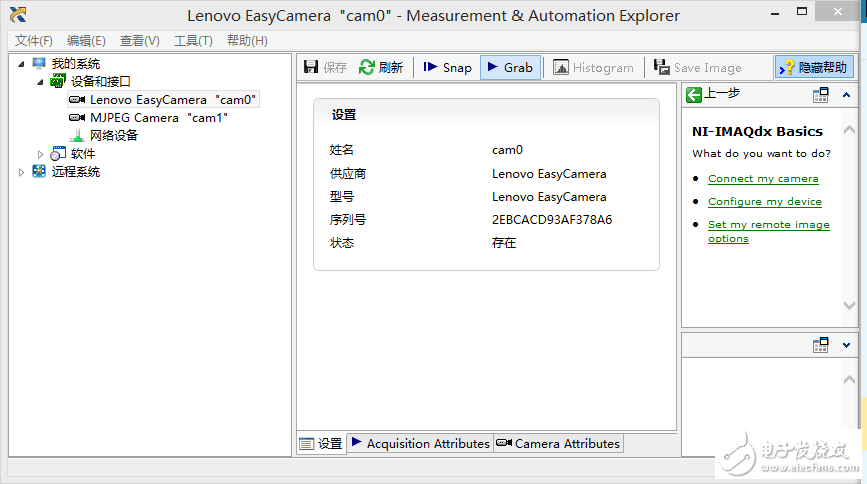Open 'Set my remote image options' link
Viewport: 867px width, 484px height.
coord(769,232)
